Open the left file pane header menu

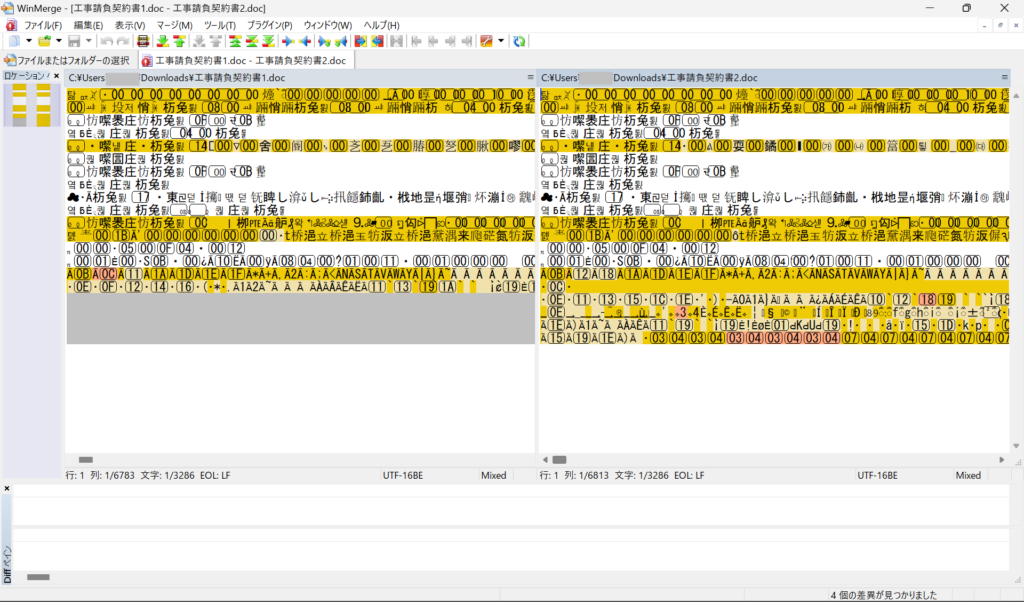click(x=530, y=77)
